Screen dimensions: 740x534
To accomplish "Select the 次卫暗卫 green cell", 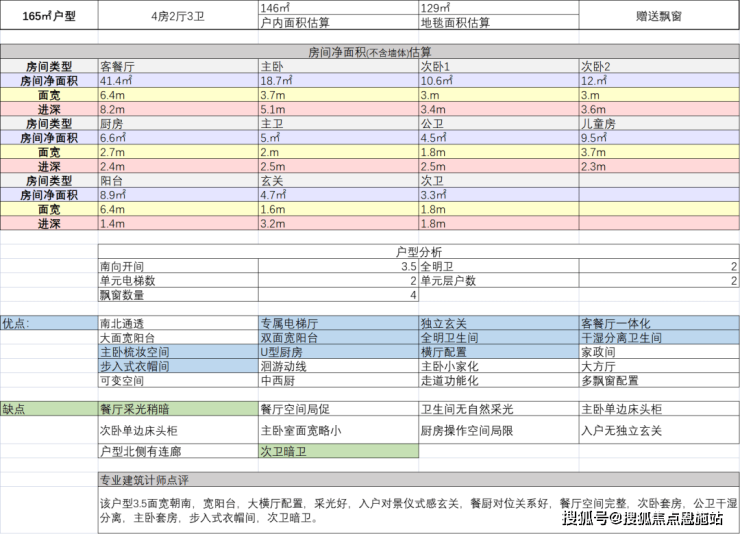I will coord(337,451).
